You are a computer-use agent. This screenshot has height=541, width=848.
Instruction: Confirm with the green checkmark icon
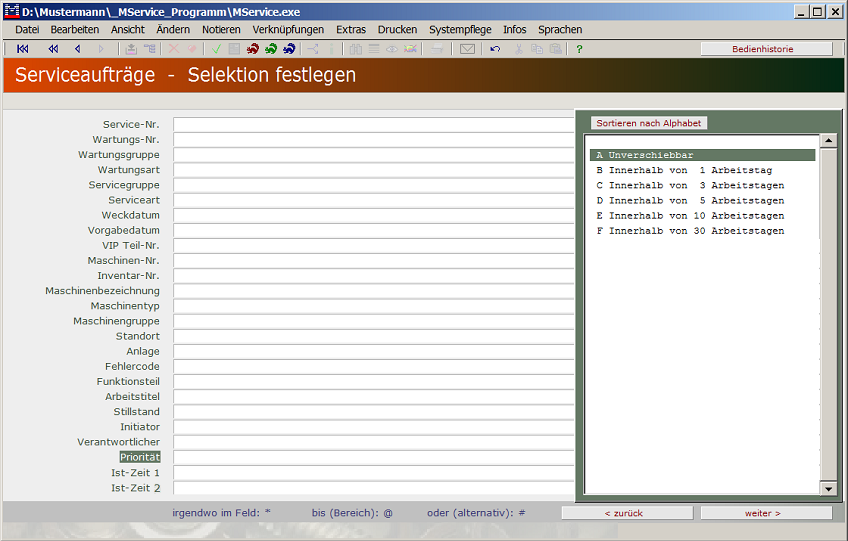[216, 49]
